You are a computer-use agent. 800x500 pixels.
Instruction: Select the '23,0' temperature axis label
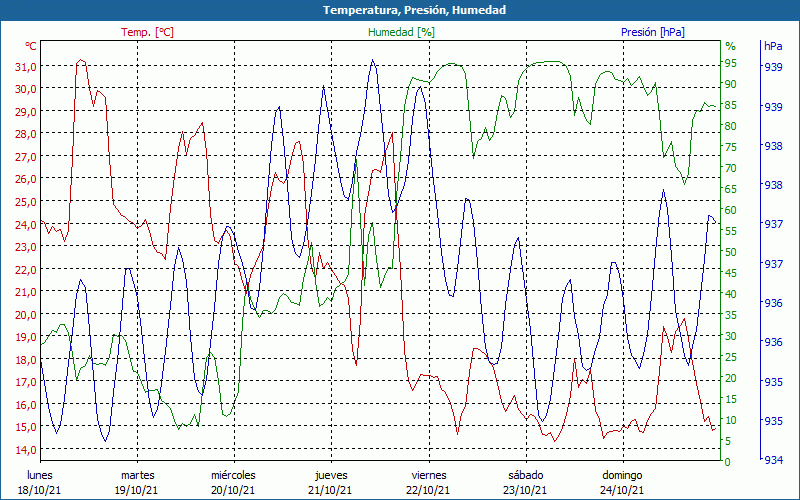[26, 247]
